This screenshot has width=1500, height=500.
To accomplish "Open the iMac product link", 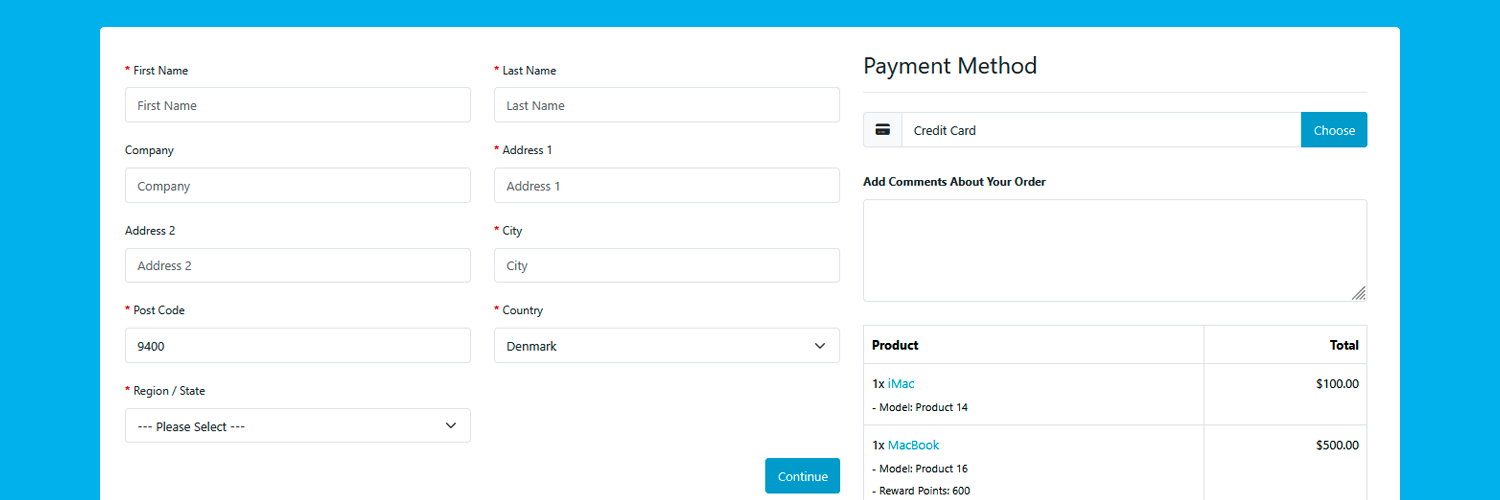I will pyautogui.click(x=900, y=384).
